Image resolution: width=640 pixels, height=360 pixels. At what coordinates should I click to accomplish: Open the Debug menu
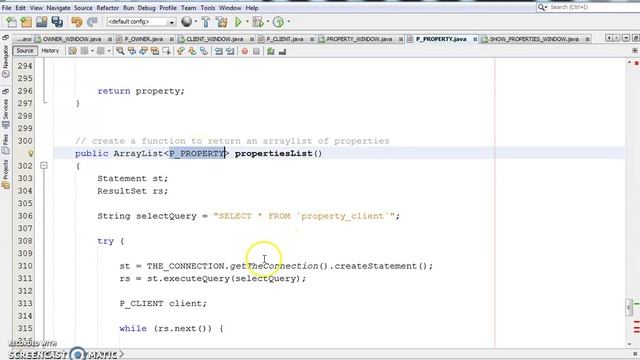[146, 8]
